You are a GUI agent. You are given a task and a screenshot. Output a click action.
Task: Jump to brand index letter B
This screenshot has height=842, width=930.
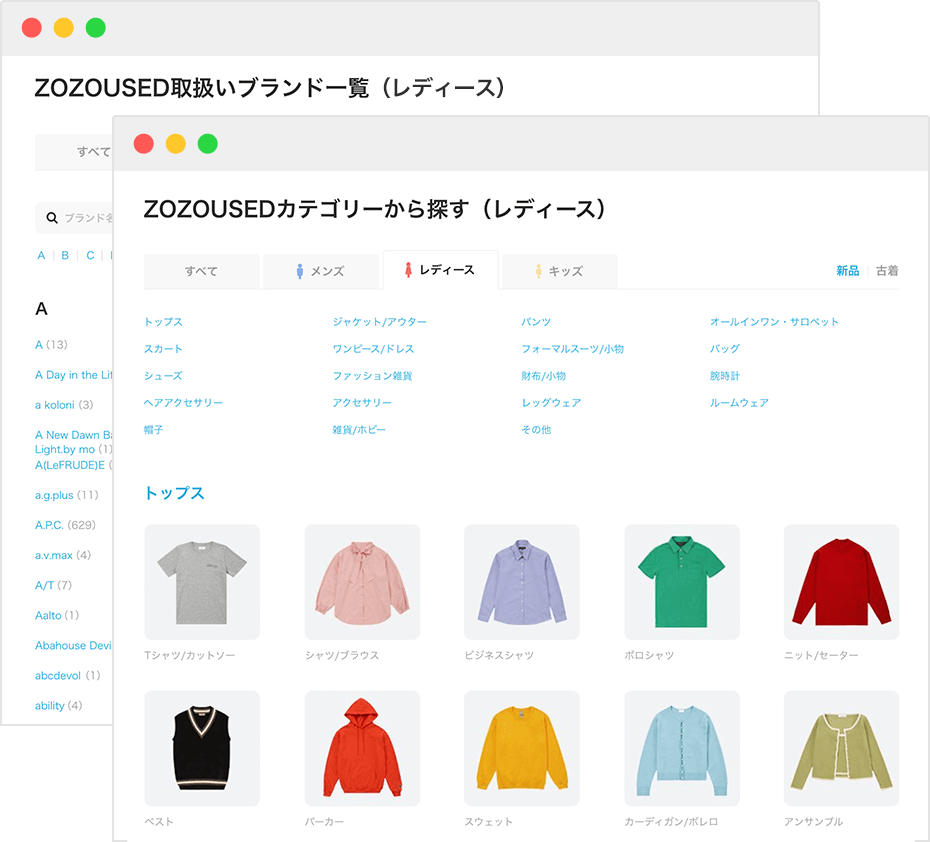click(x=65, y=255)
